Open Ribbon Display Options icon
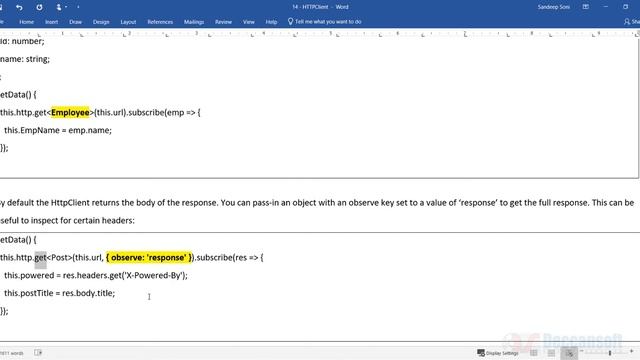The image size is (640, 360). pyautogui.click(x=585, y=7)
